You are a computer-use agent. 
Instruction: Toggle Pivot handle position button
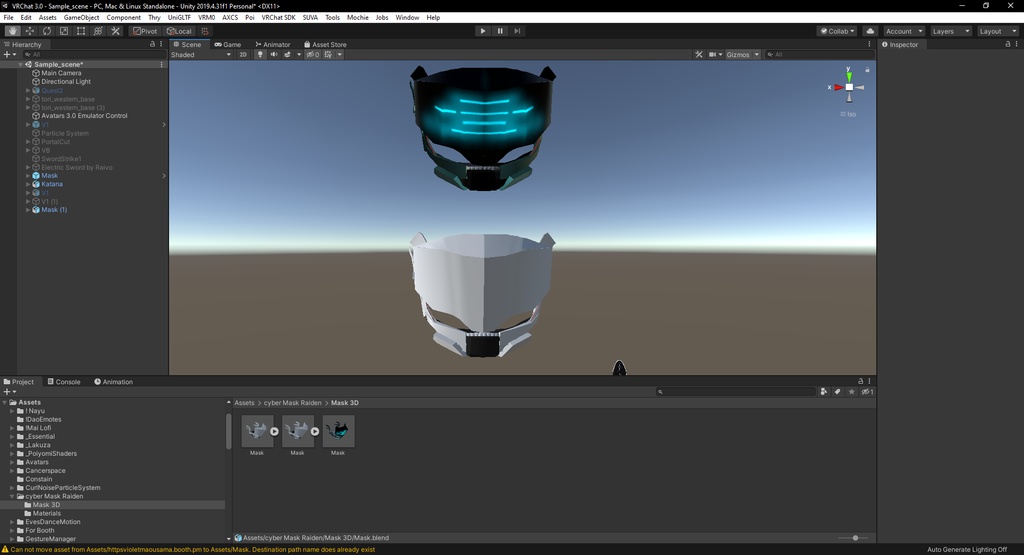coord(145,31)
